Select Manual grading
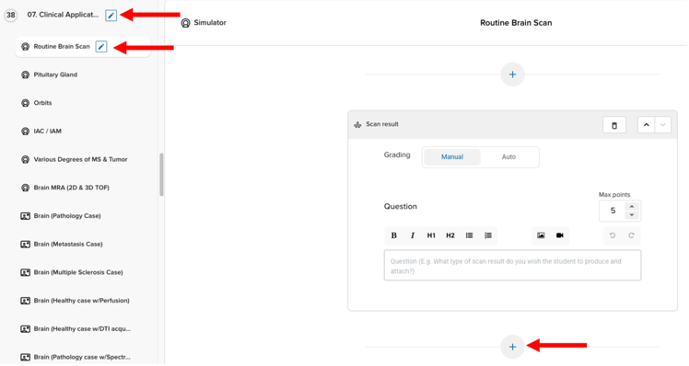 tap(452, 157)
